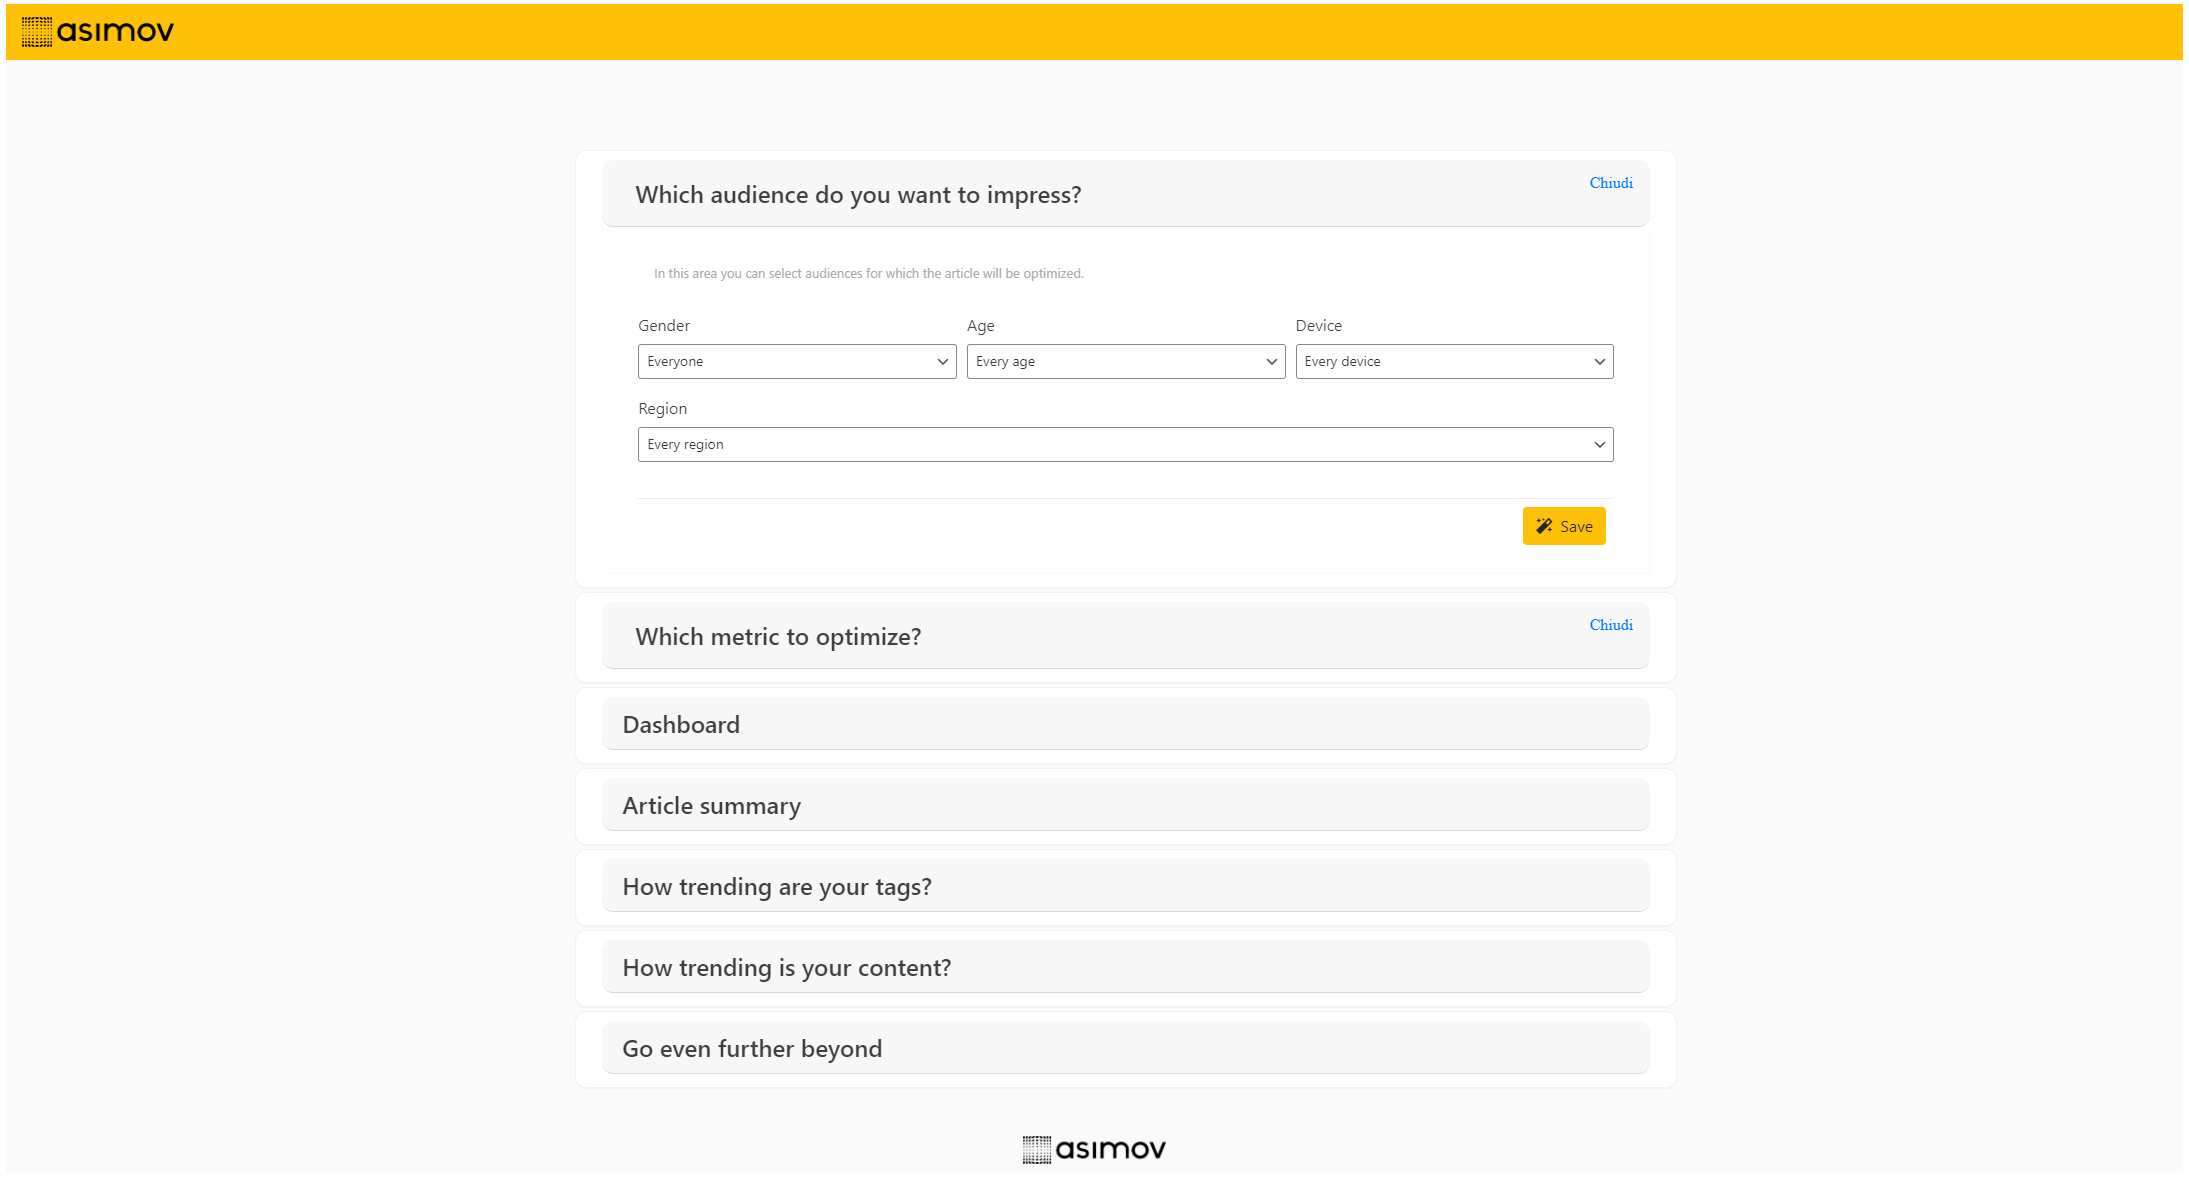Click the Region label
This screenshot has width=2189, height=1188.
coord(662,409)
